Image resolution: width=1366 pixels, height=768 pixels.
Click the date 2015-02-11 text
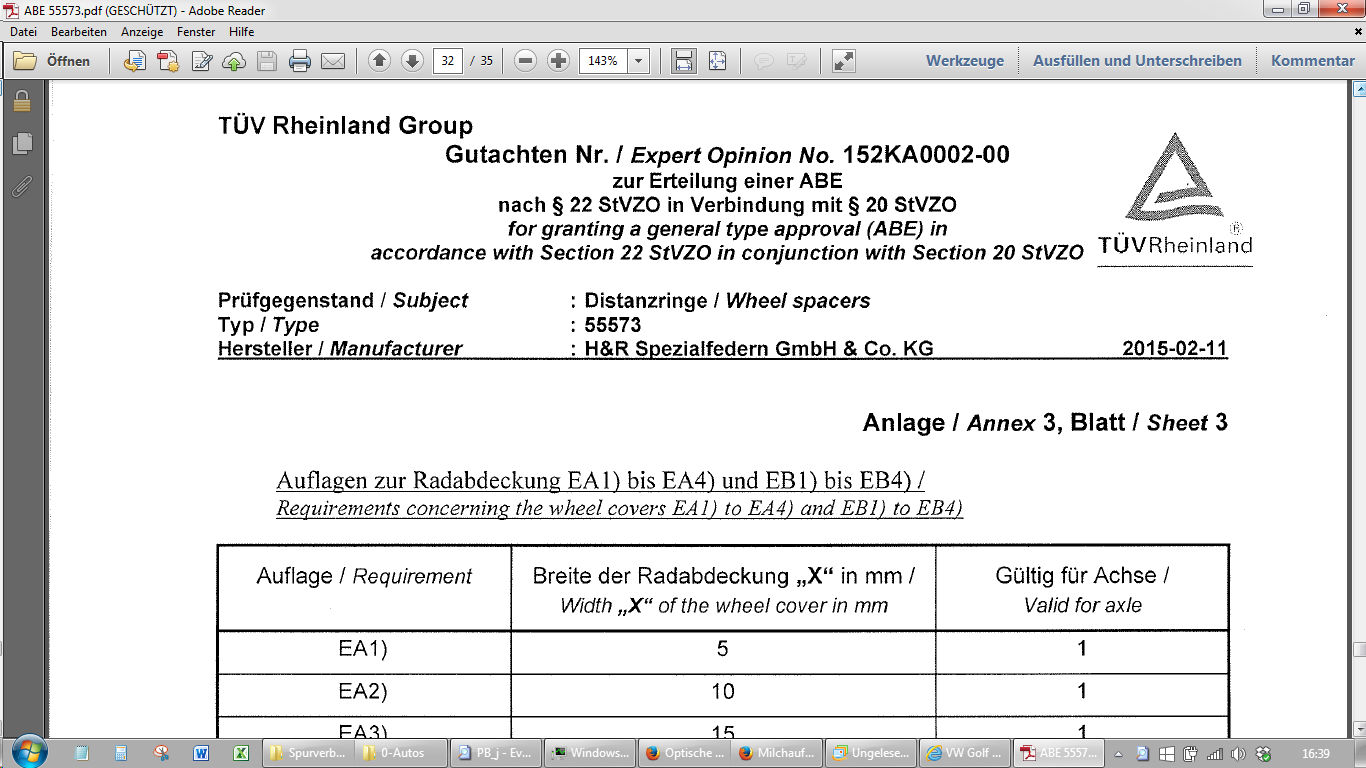click(1175, 348)
